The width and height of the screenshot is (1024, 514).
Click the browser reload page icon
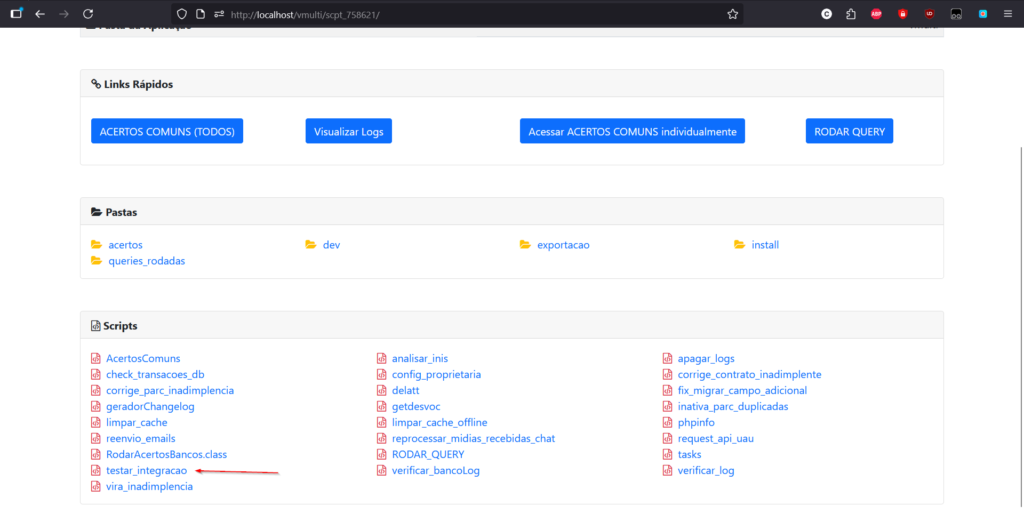pyautogui.click(x=88, y=14)
